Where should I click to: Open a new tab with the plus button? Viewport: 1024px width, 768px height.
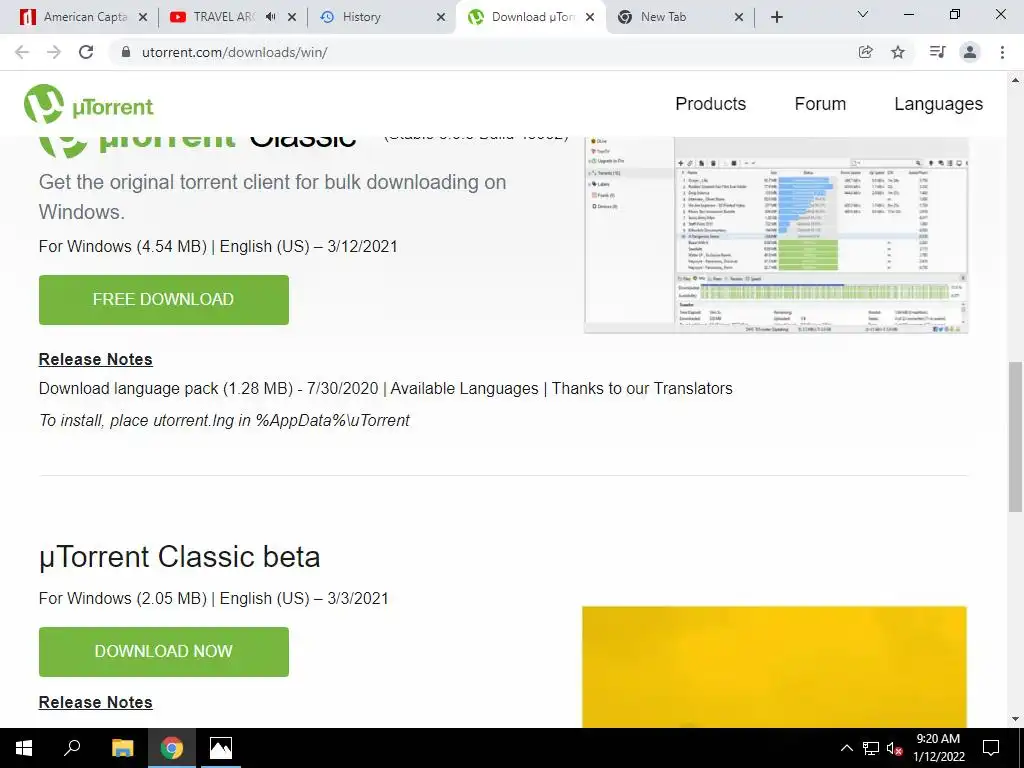776,17
